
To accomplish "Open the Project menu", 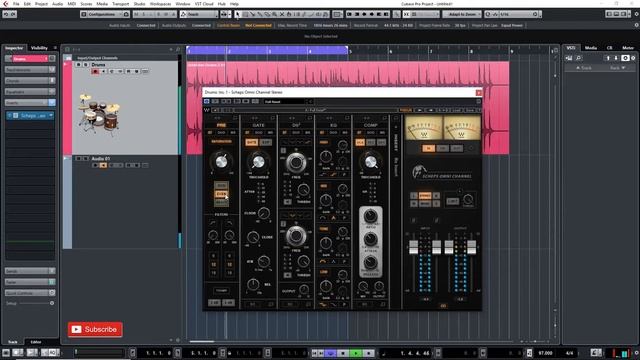I will tap(41, 4).
